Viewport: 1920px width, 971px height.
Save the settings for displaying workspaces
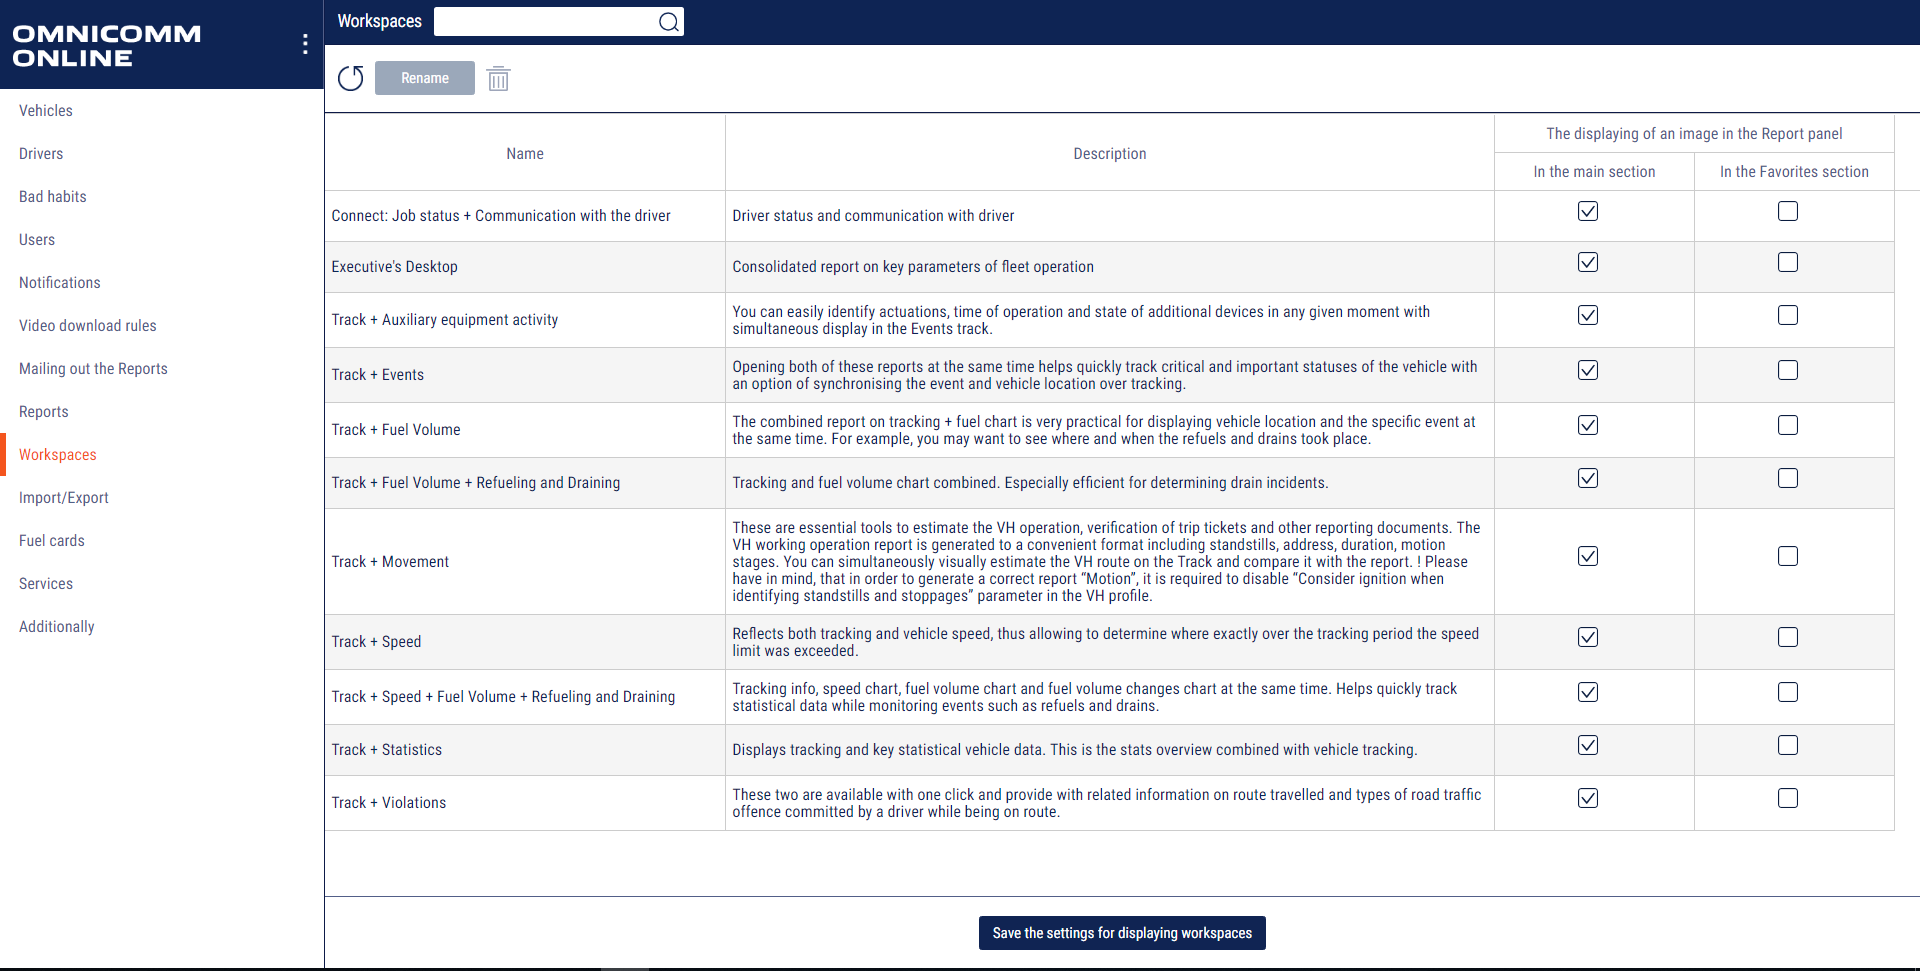[x=1122, y=933]
